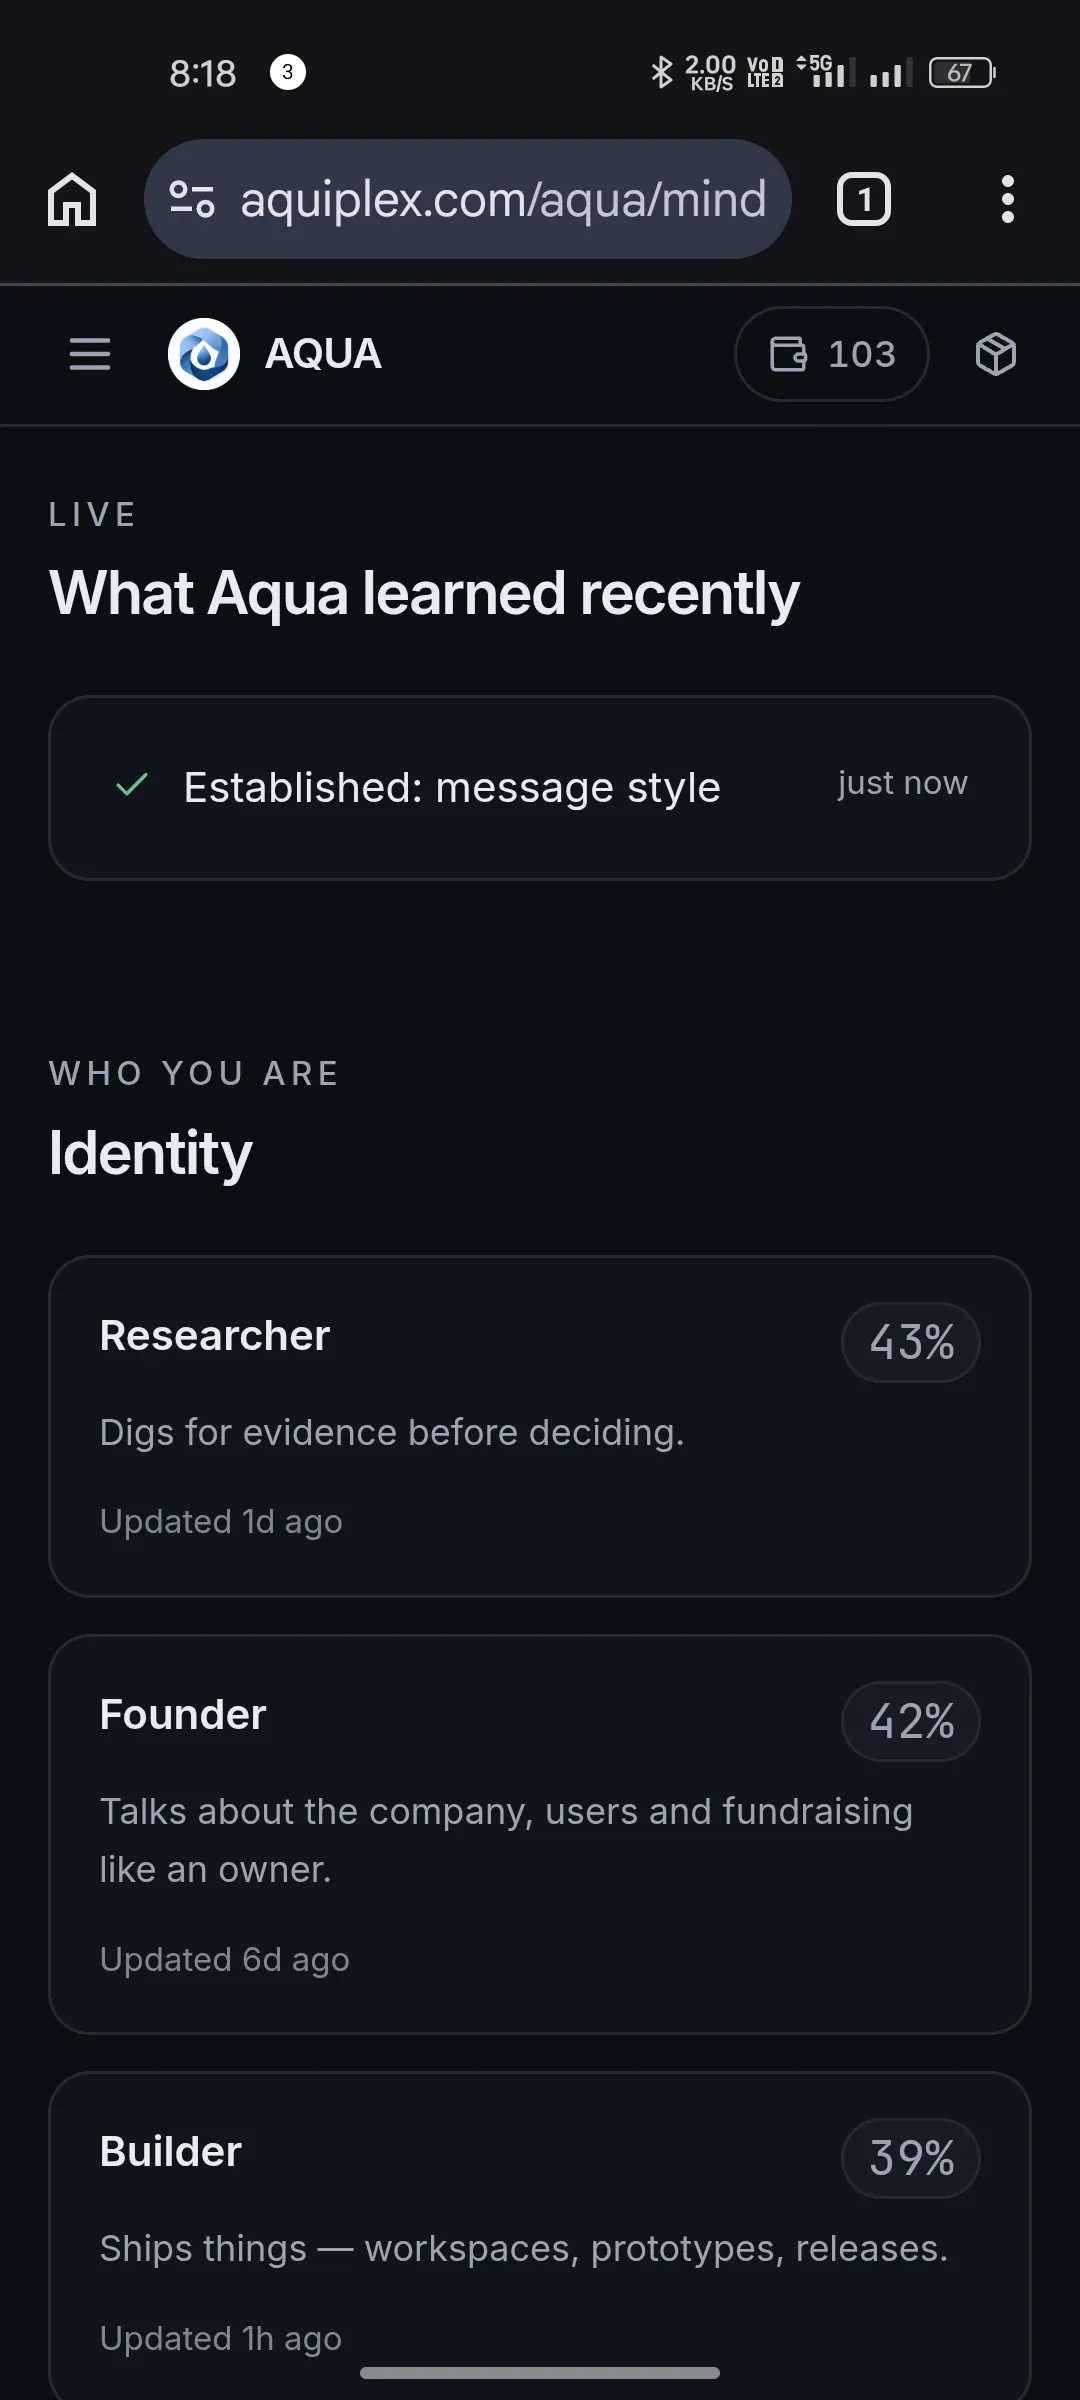Tap the green checkmark on message style
The image size is (1080, 2400).
[x=132, y=785]
